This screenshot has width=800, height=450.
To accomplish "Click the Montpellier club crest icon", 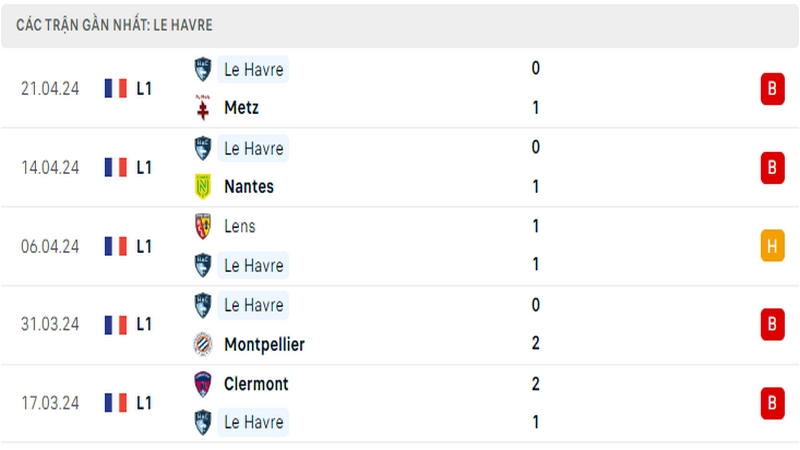I will pos(203,344).
